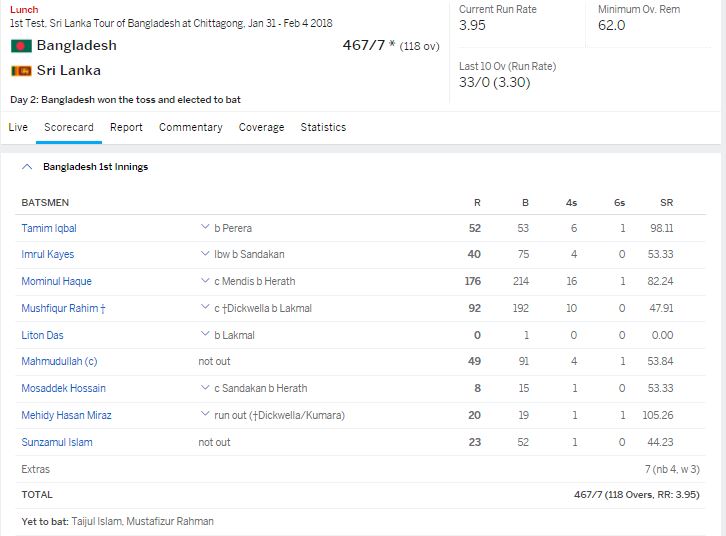The height and width of the screenshot is (536, 726).
Task: Click the Bangladesh flag icon
Action: [20, 46]
